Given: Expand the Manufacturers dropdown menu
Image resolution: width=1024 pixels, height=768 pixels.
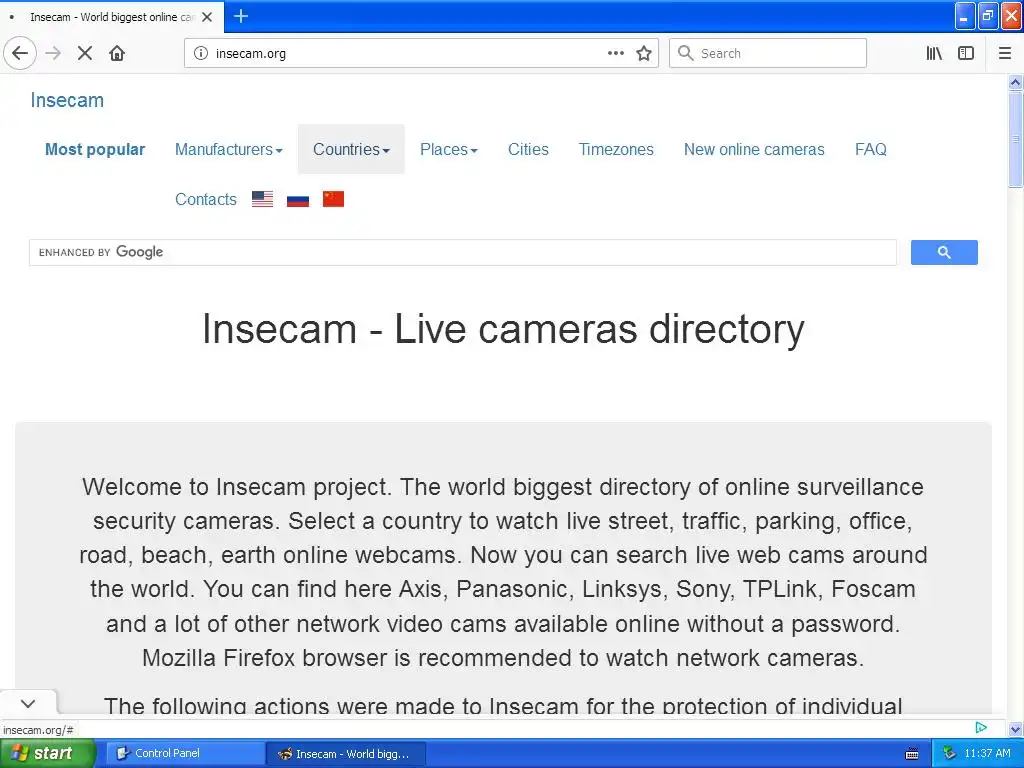Looking at the screenshot, I should (229, 150).
